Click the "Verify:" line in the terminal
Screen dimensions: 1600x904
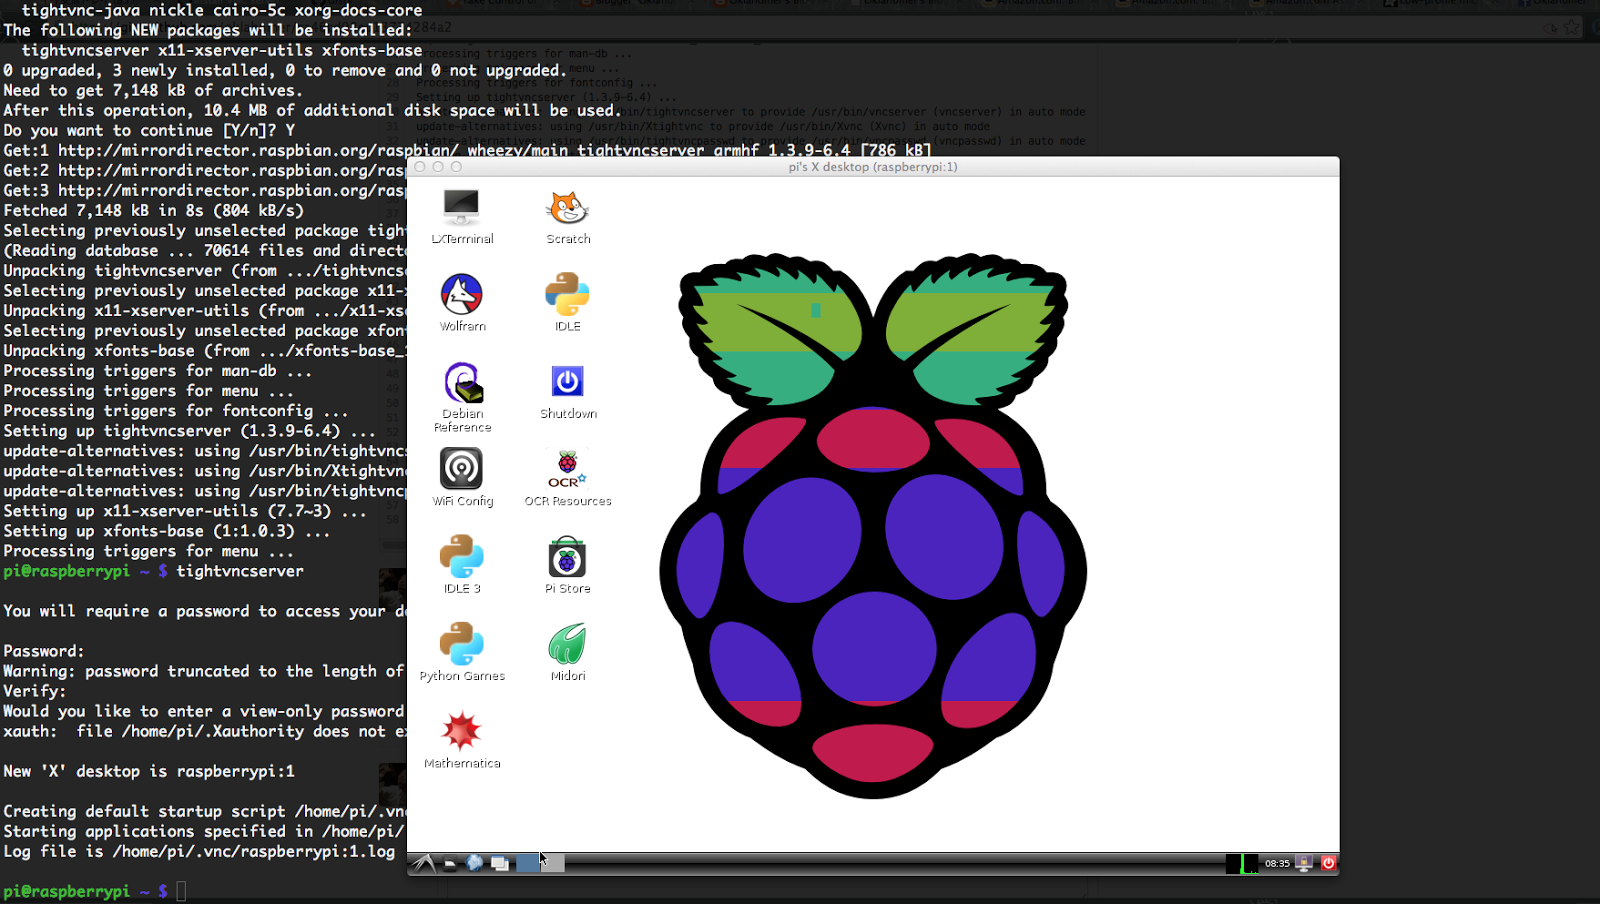coord(35,691)
